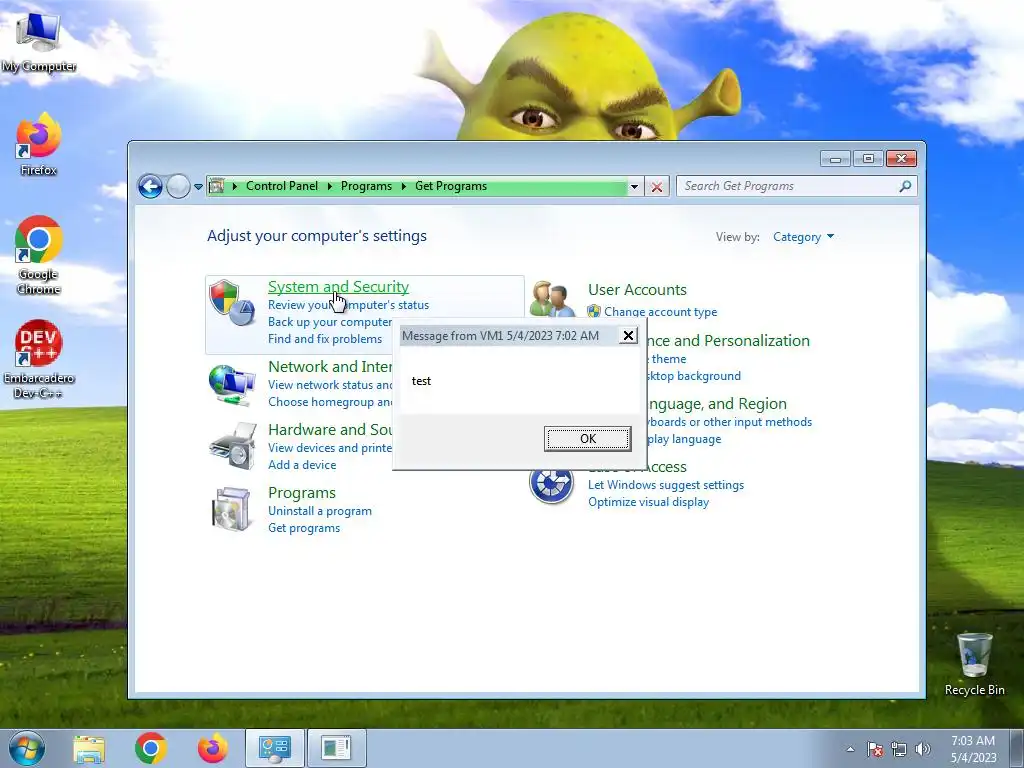Click the red stop loading button

pyautogui.click(x=657, y=187)
